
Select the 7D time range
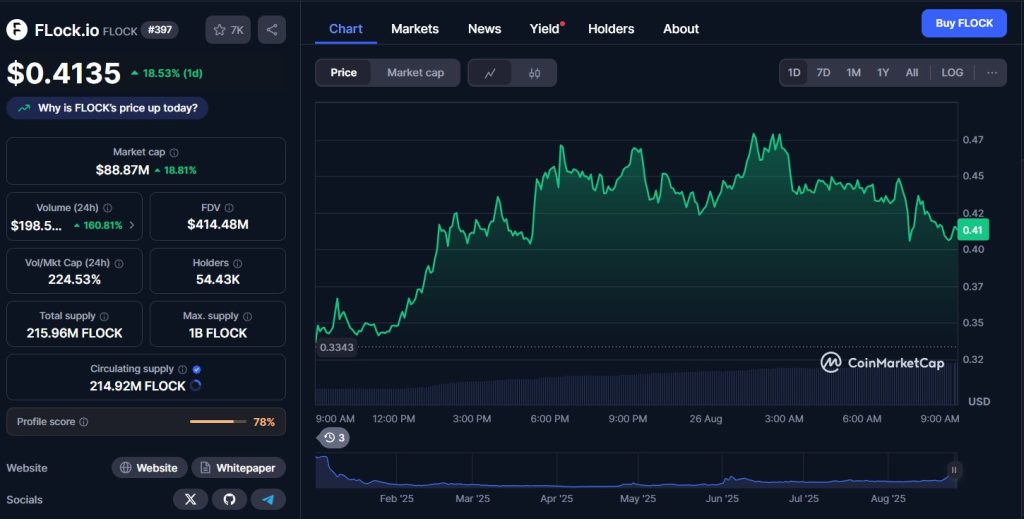coord(823,73)
